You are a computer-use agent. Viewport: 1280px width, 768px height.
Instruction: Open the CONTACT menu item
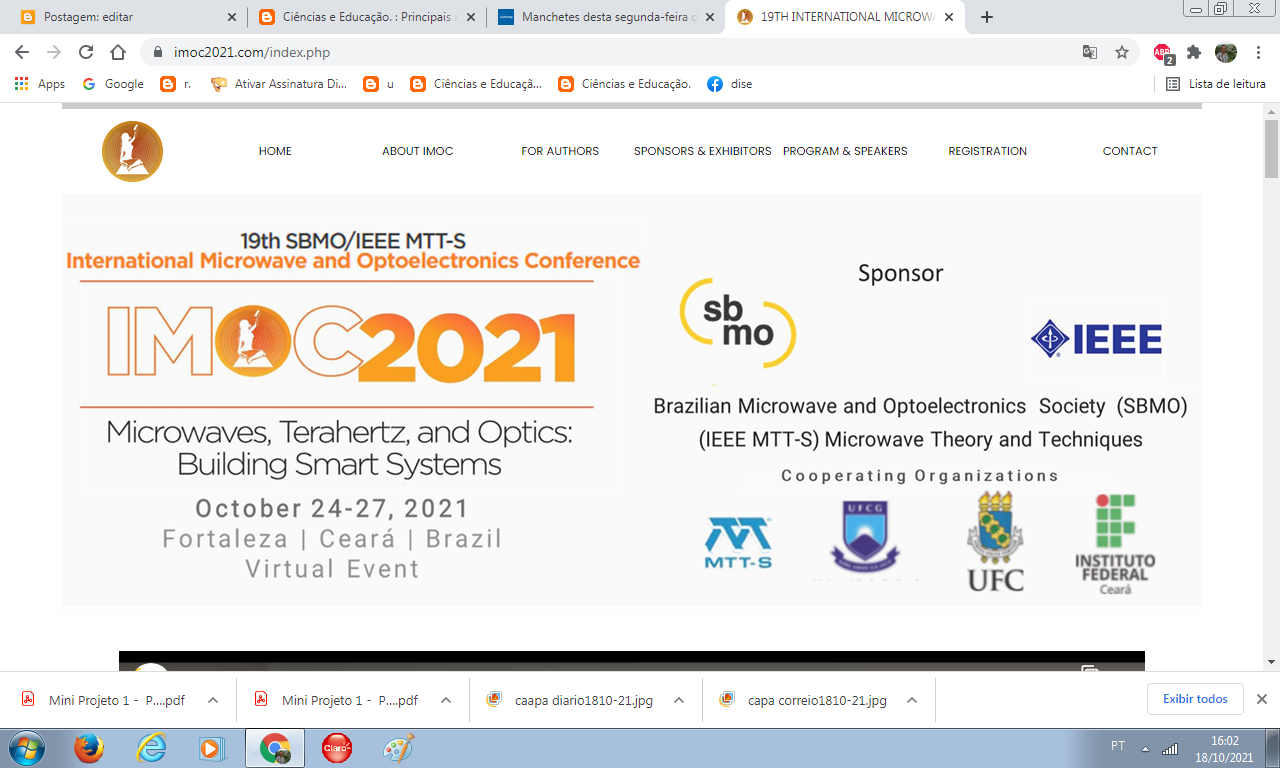click(x=1130, y=151)
